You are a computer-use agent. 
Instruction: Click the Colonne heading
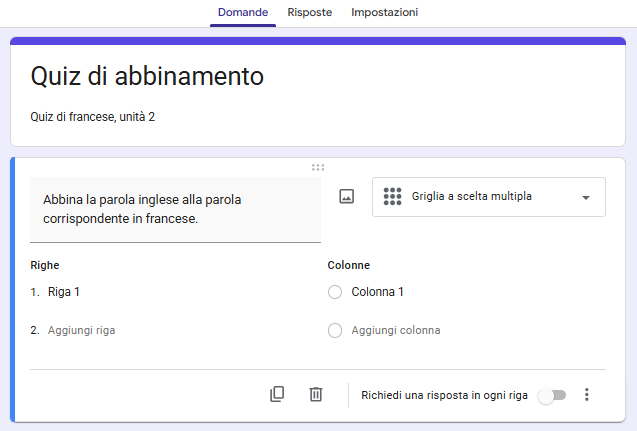tap(349, 265)
